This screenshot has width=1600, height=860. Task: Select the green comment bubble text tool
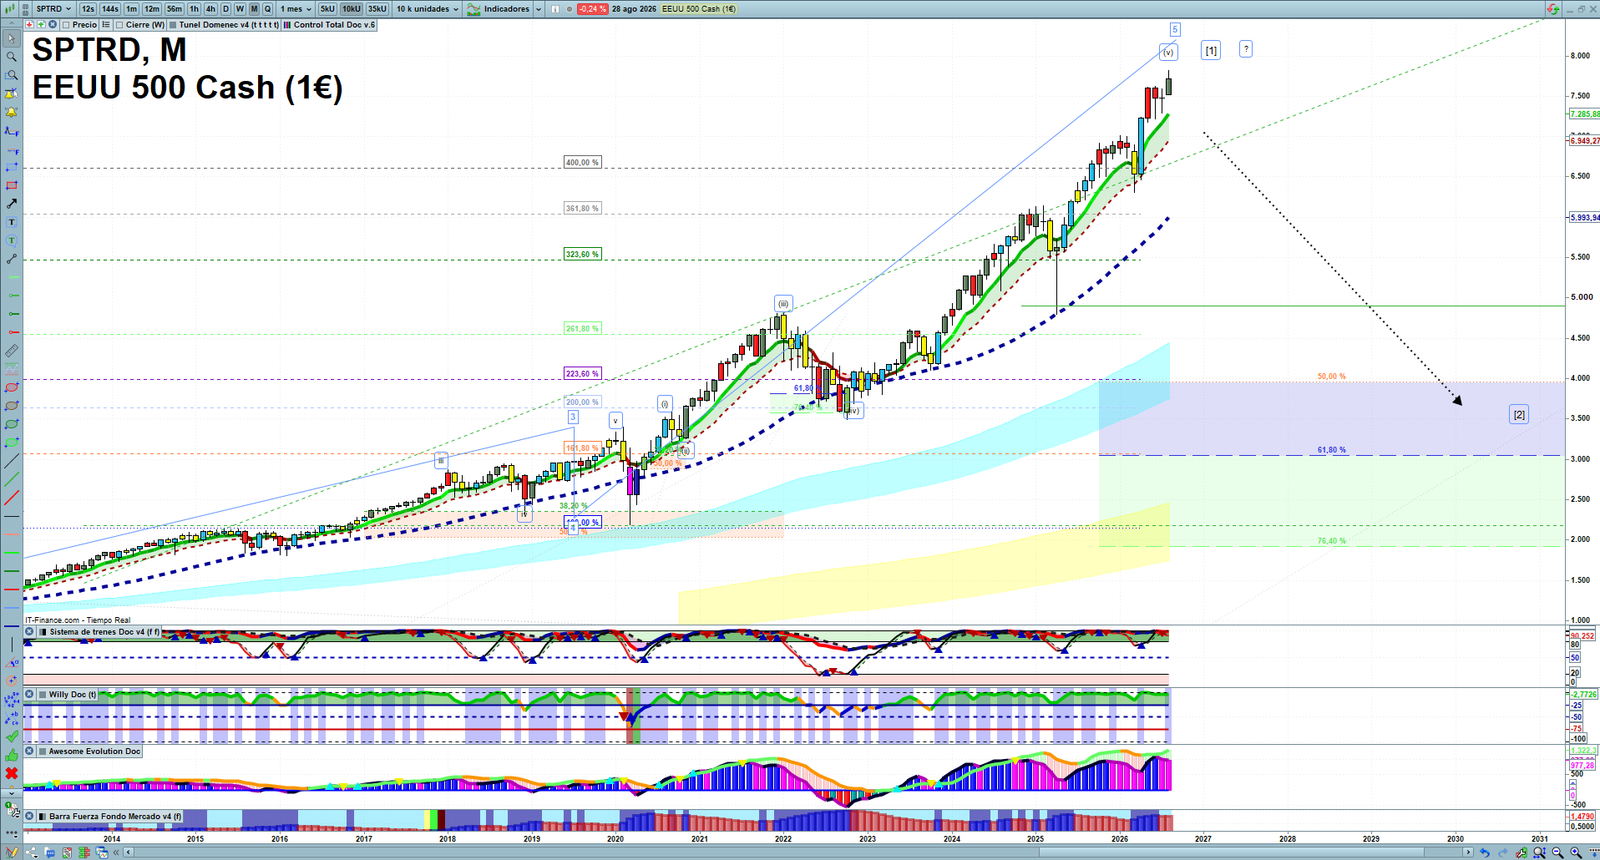[12, 241]
